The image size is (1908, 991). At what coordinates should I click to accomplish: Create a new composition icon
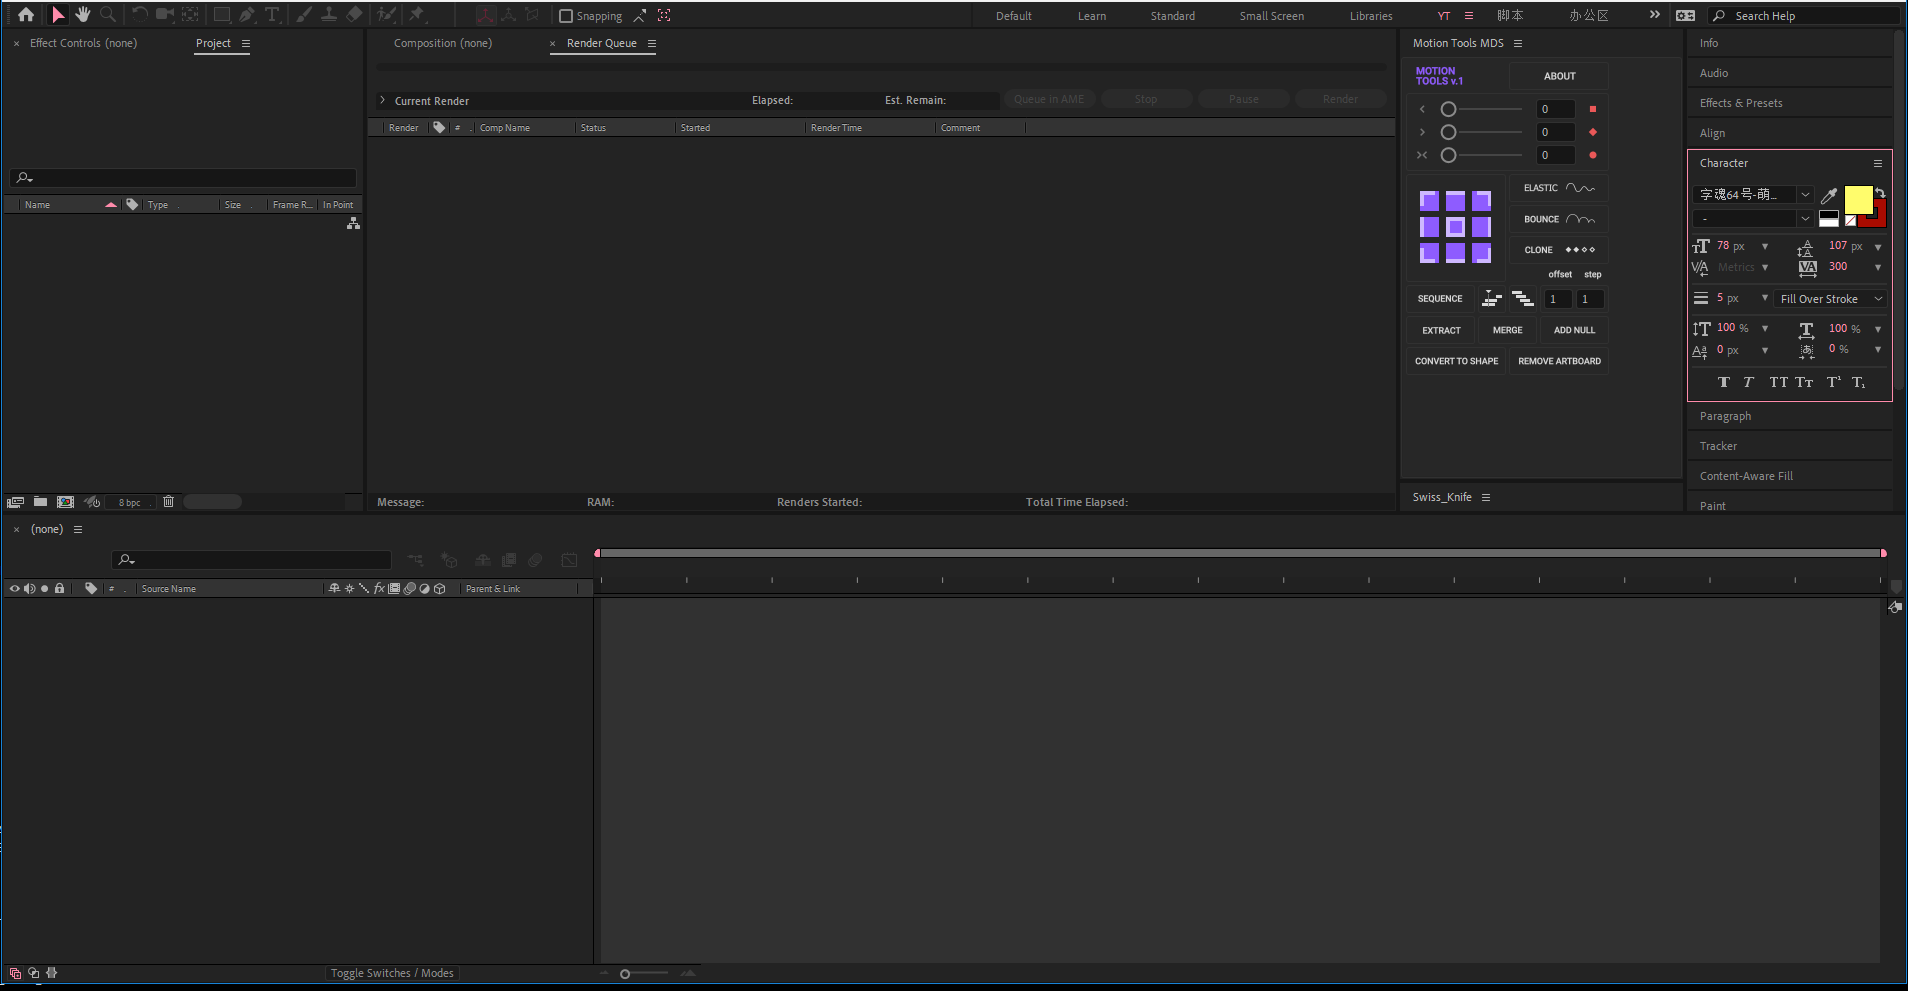65,502
